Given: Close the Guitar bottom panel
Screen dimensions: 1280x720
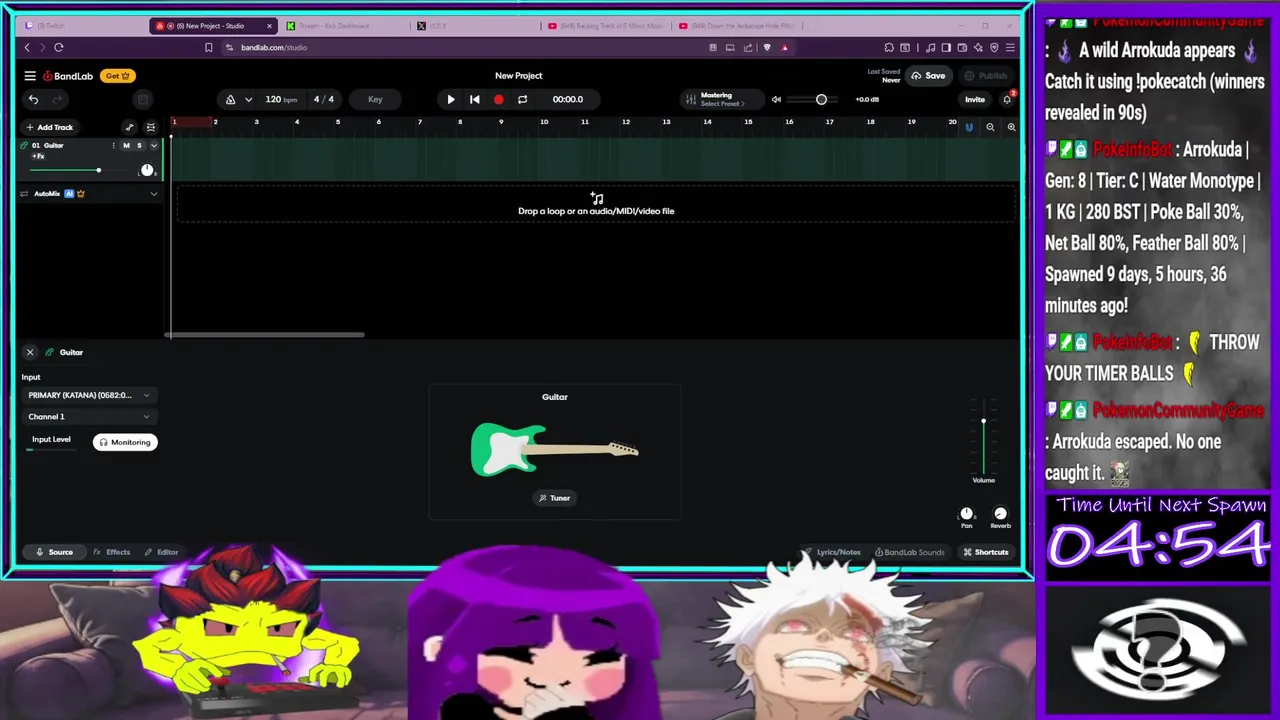Looking at the screenshot, I should click(x=30, y=352).
